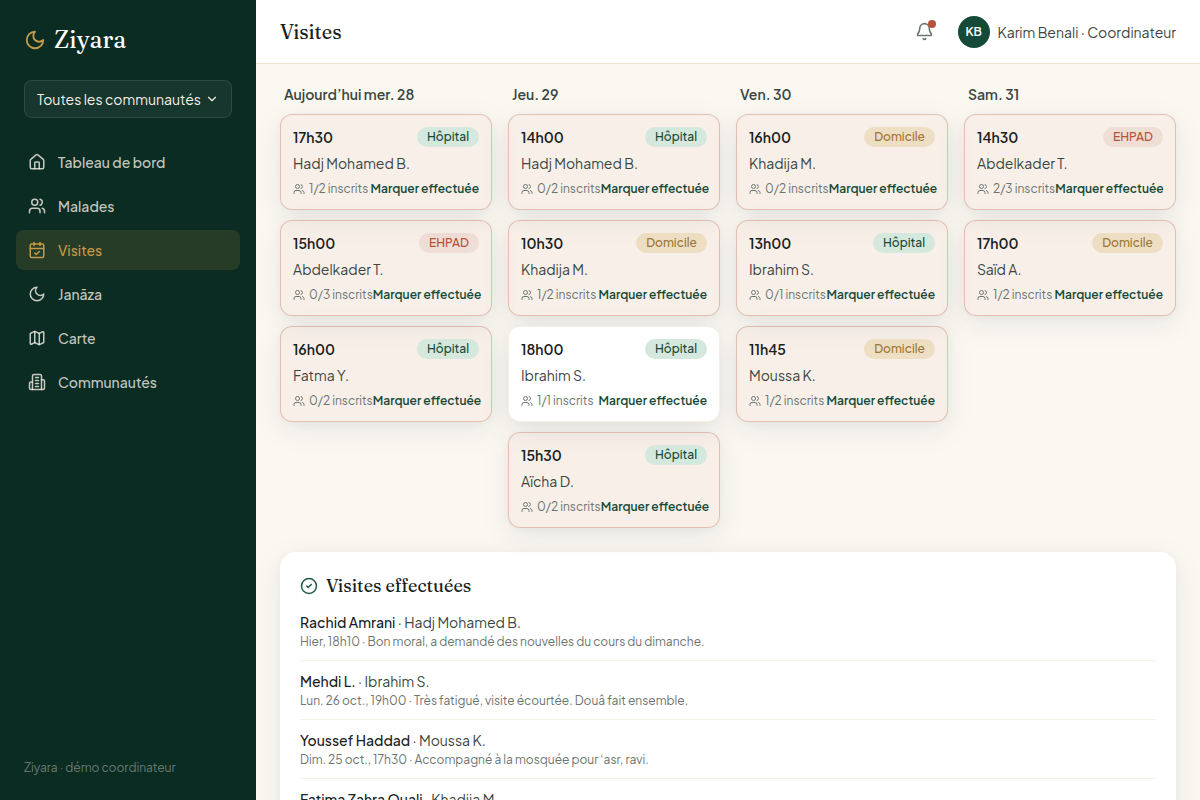Click the building icon beside Communautés
This screenshot has width=1200, height=800.
point(37,382)
